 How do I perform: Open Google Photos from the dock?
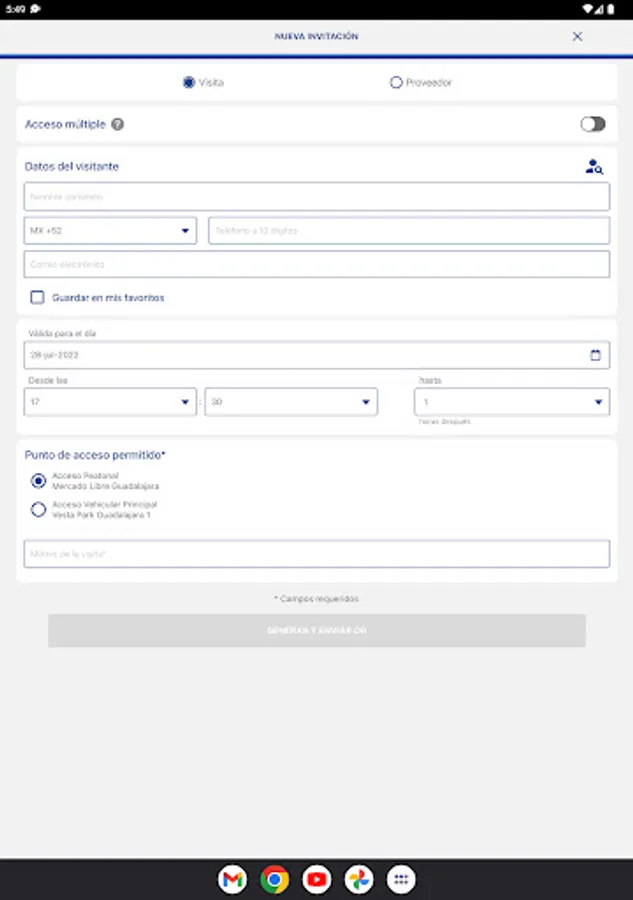359,879
